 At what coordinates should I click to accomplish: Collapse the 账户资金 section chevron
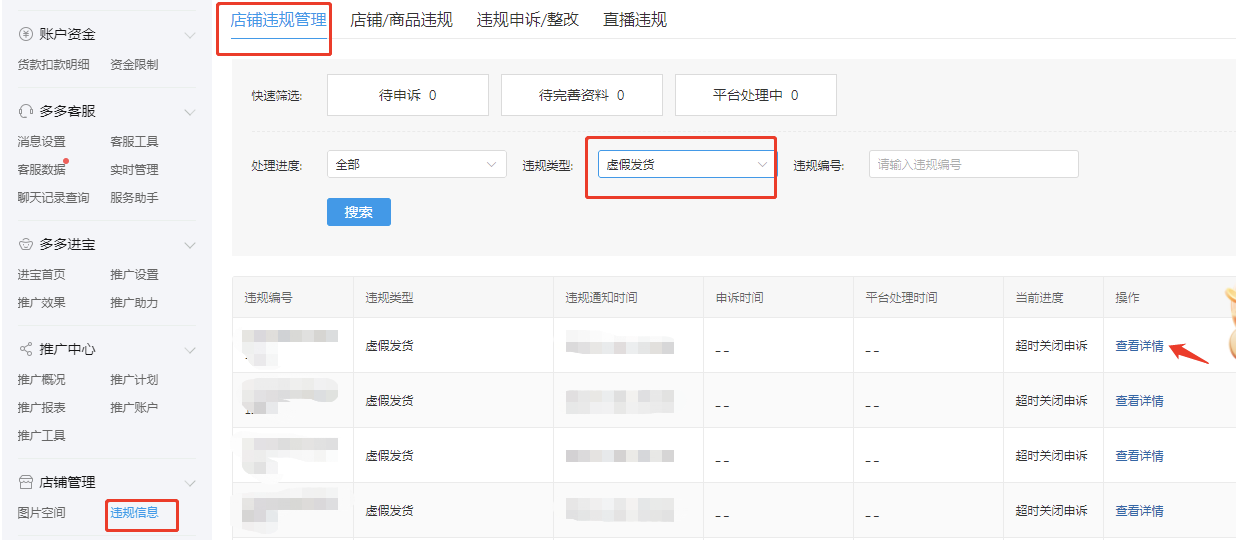click(x=190, y=35)
